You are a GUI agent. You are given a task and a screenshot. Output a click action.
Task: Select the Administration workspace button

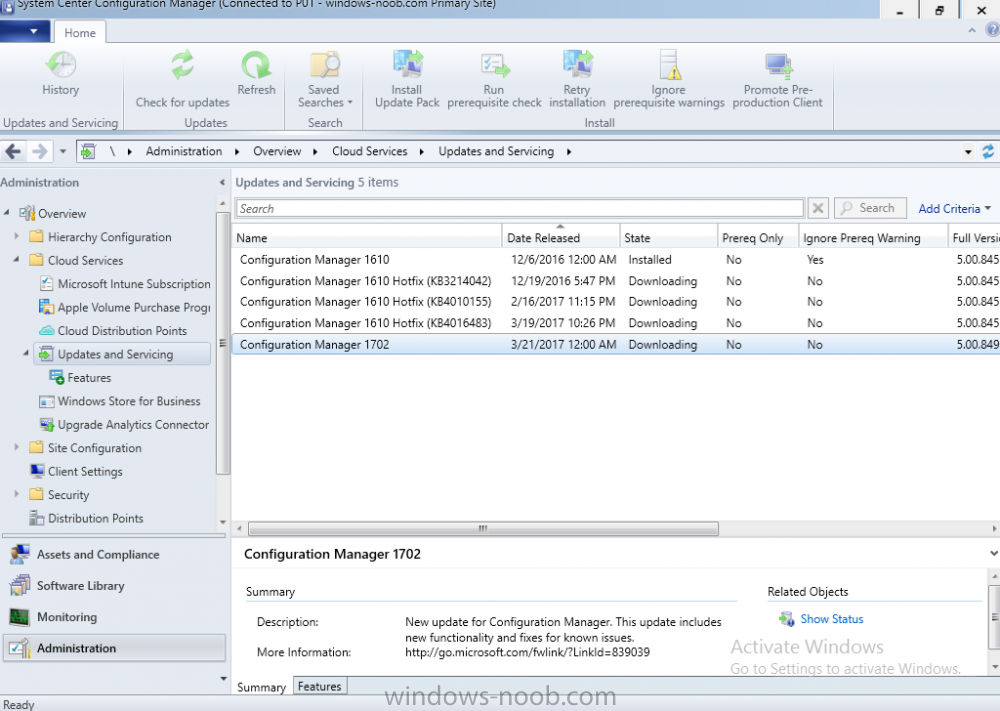114,649
